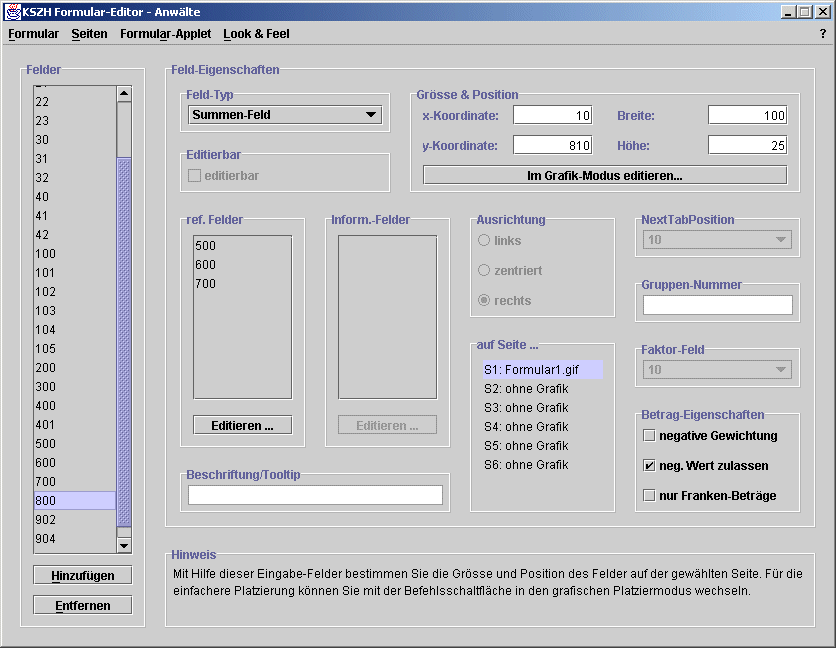Open the Formular menu
Screen dimensions: 836x648
pyautogui.click(x=34, y=34)
